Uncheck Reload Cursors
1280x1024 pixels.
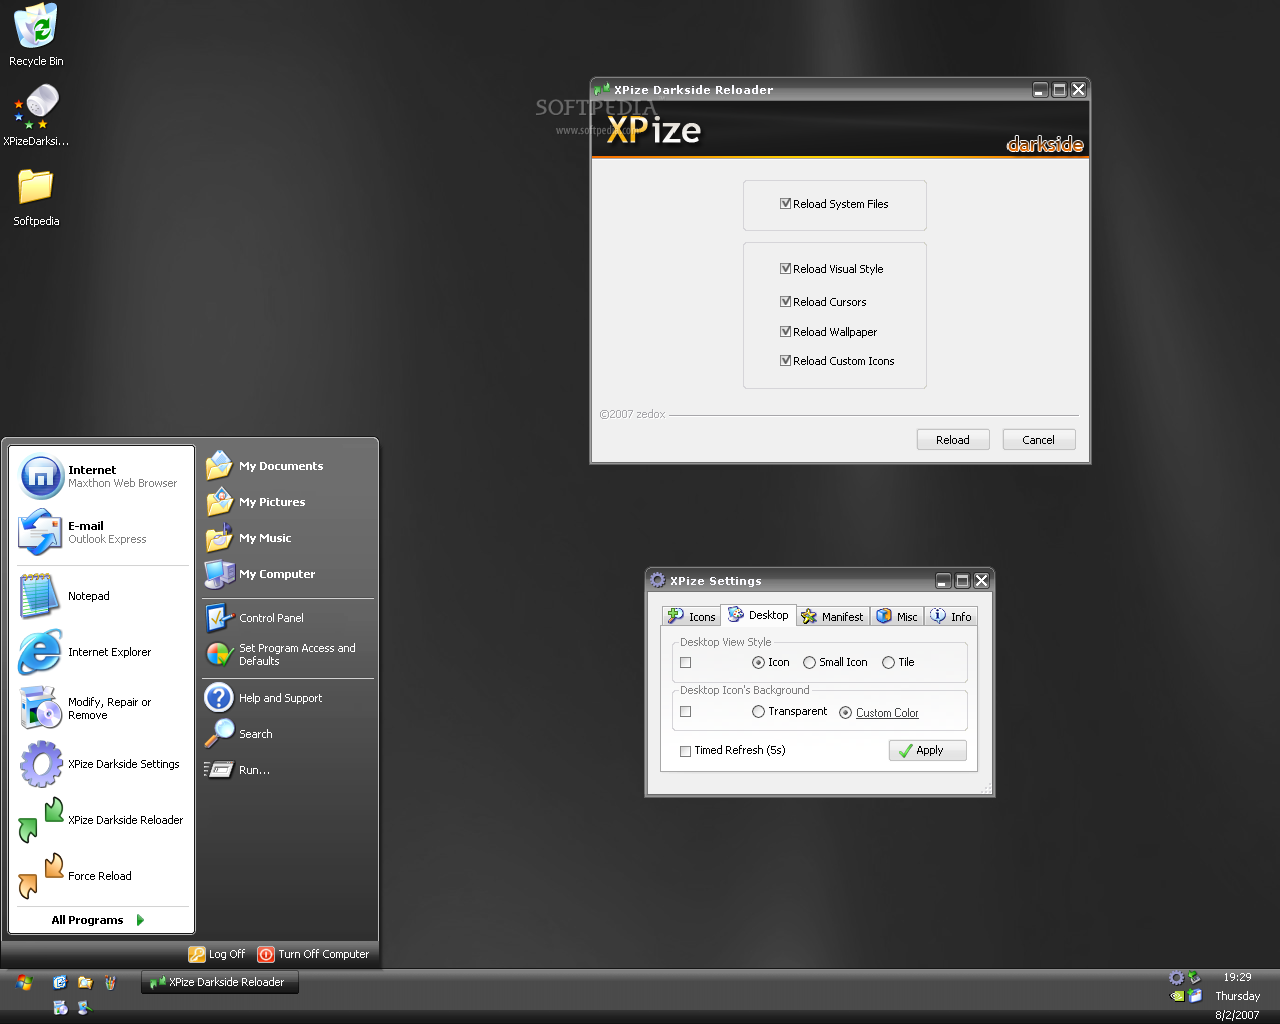point(786,301)
